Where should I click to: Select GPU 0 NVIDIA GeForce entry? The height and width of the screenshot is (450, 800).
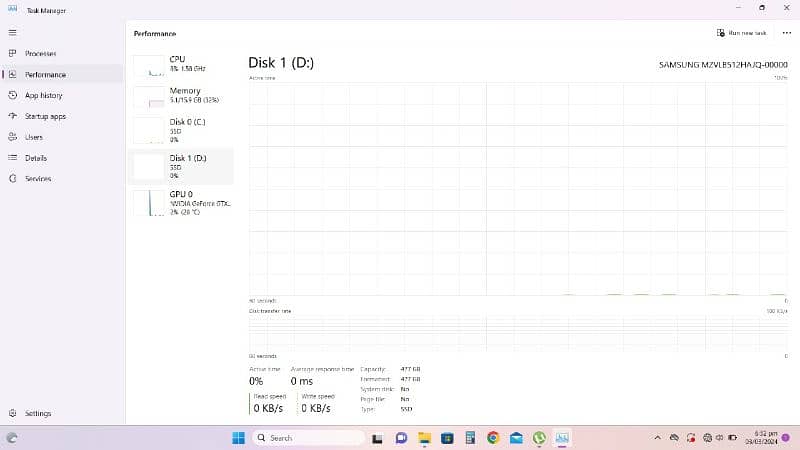click(181, 203)
